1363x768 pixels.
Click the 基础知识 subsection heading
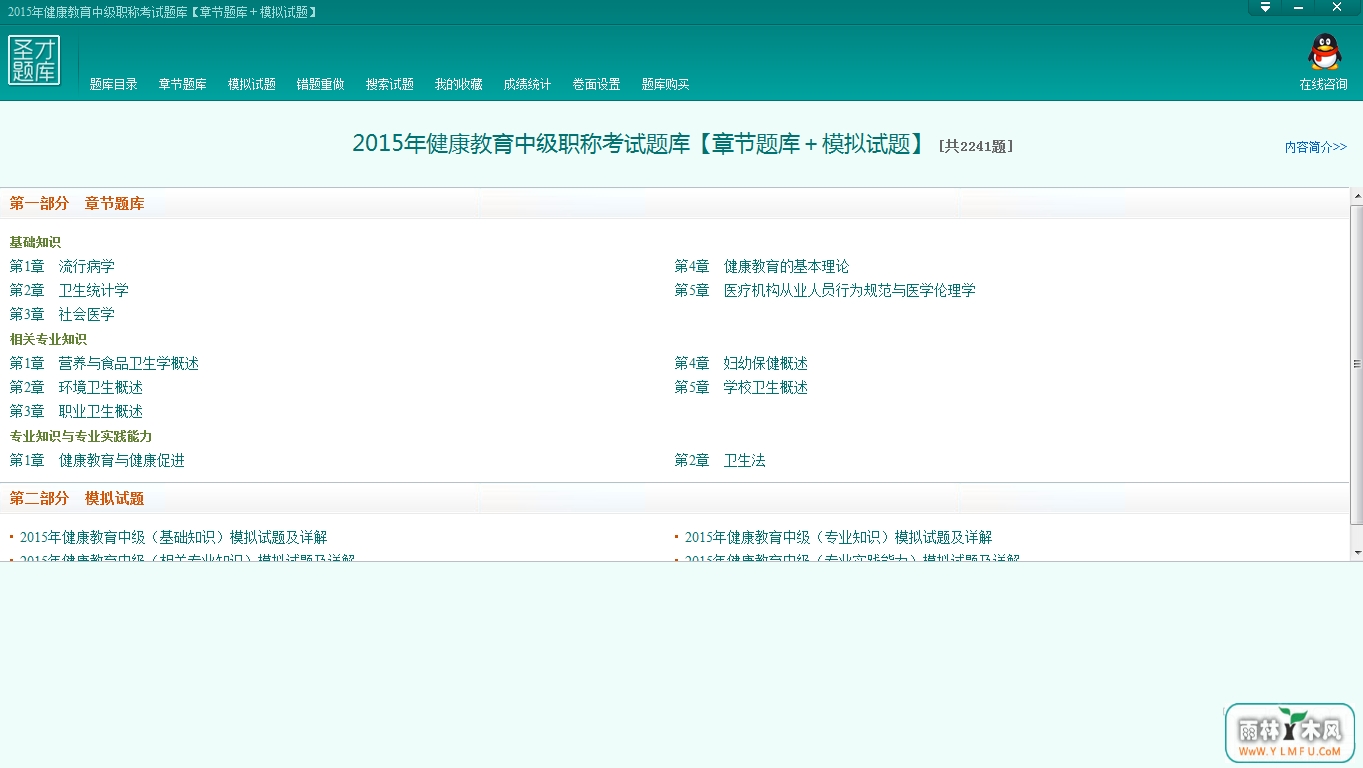35,242
